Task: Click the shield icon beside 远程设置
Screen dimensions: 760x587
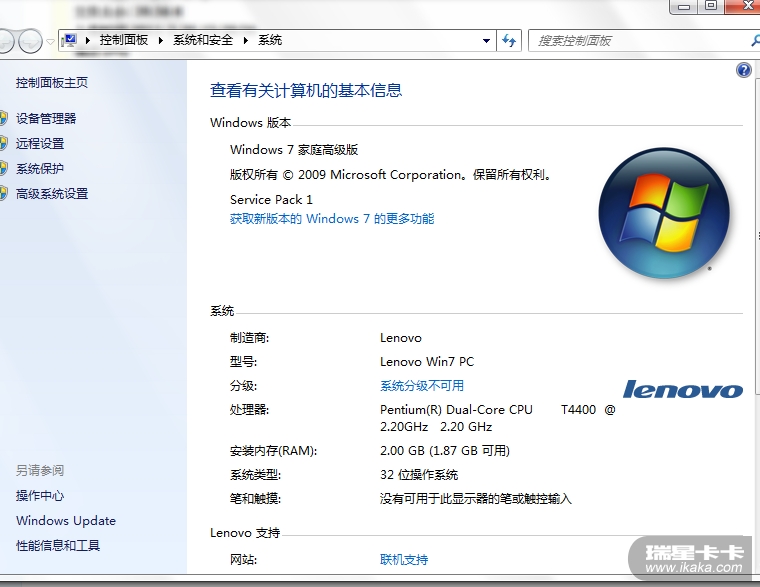Action: (x=3, y=143)
